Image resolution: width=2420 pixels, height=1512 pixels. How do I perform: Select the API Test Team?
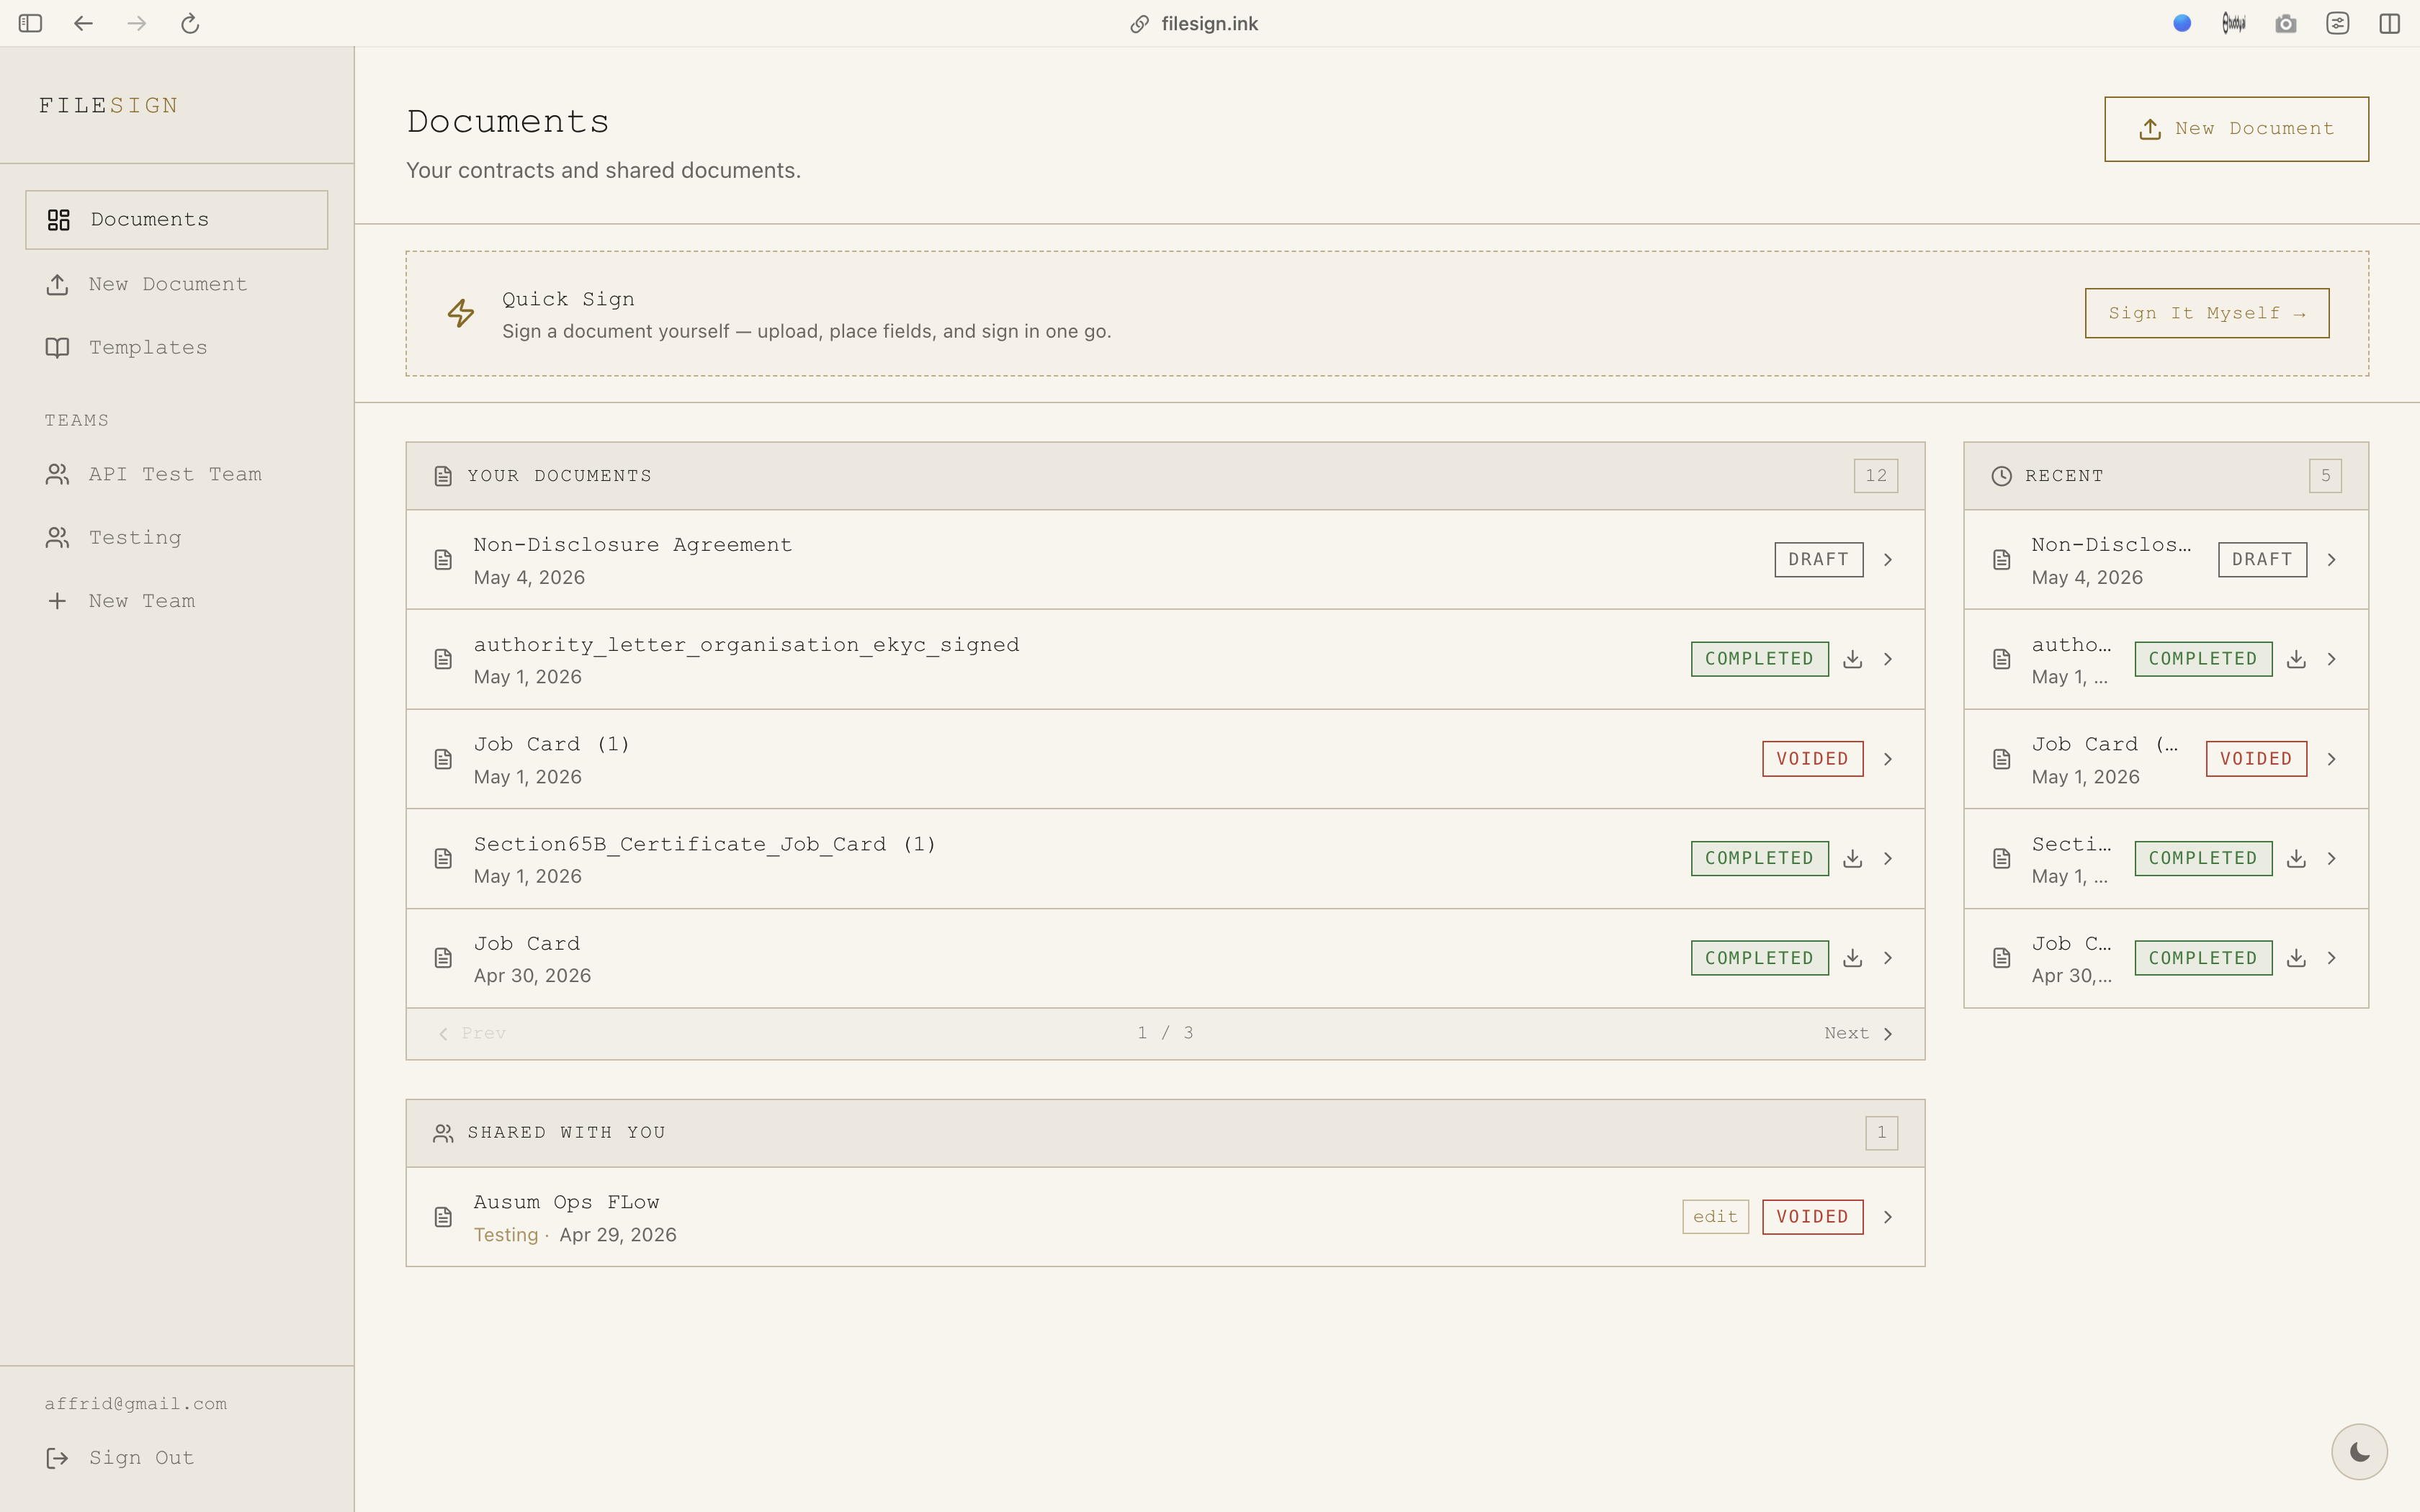177,474
